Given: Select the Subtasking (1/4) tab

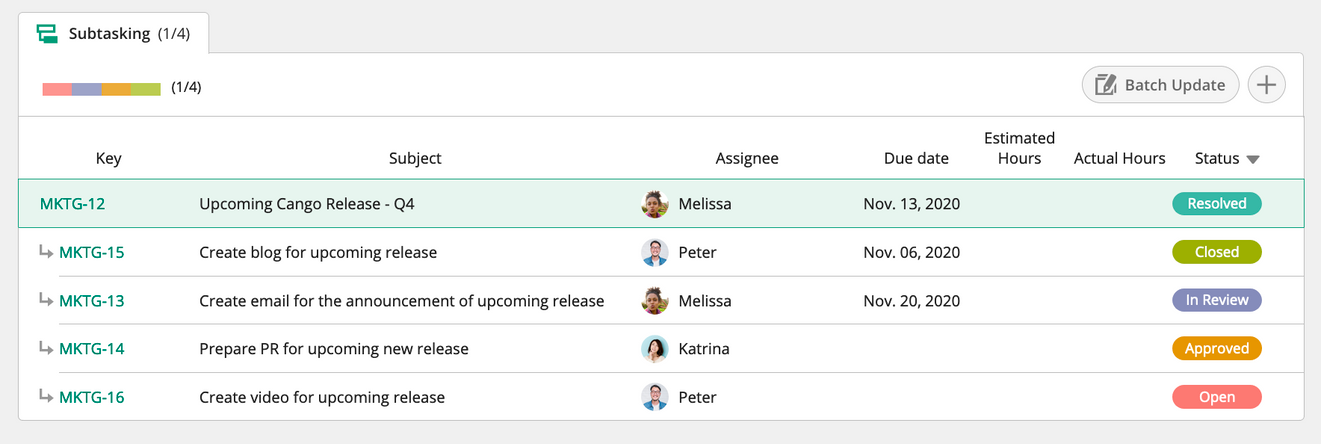Looking at the screenshot, I should coord(113,34).
